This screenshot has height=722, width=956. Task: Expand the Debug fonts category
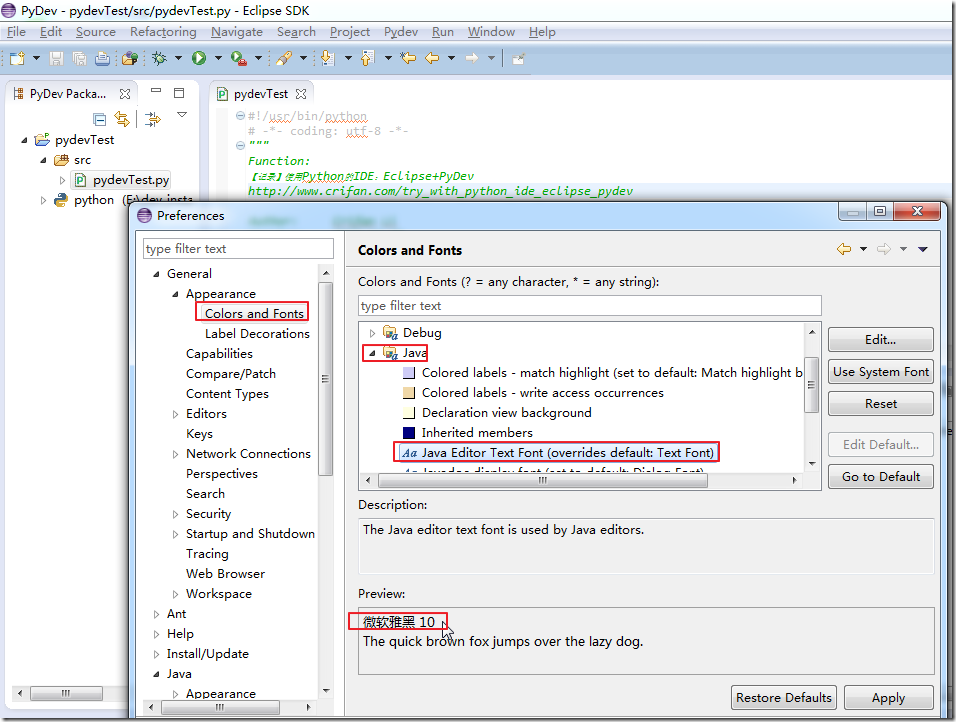click(372, 333)
